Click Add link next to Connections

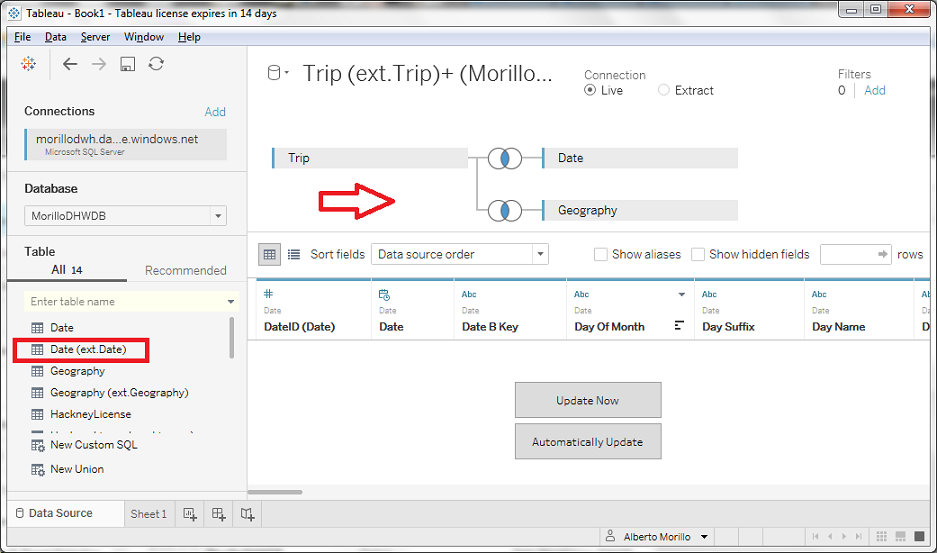215,112
